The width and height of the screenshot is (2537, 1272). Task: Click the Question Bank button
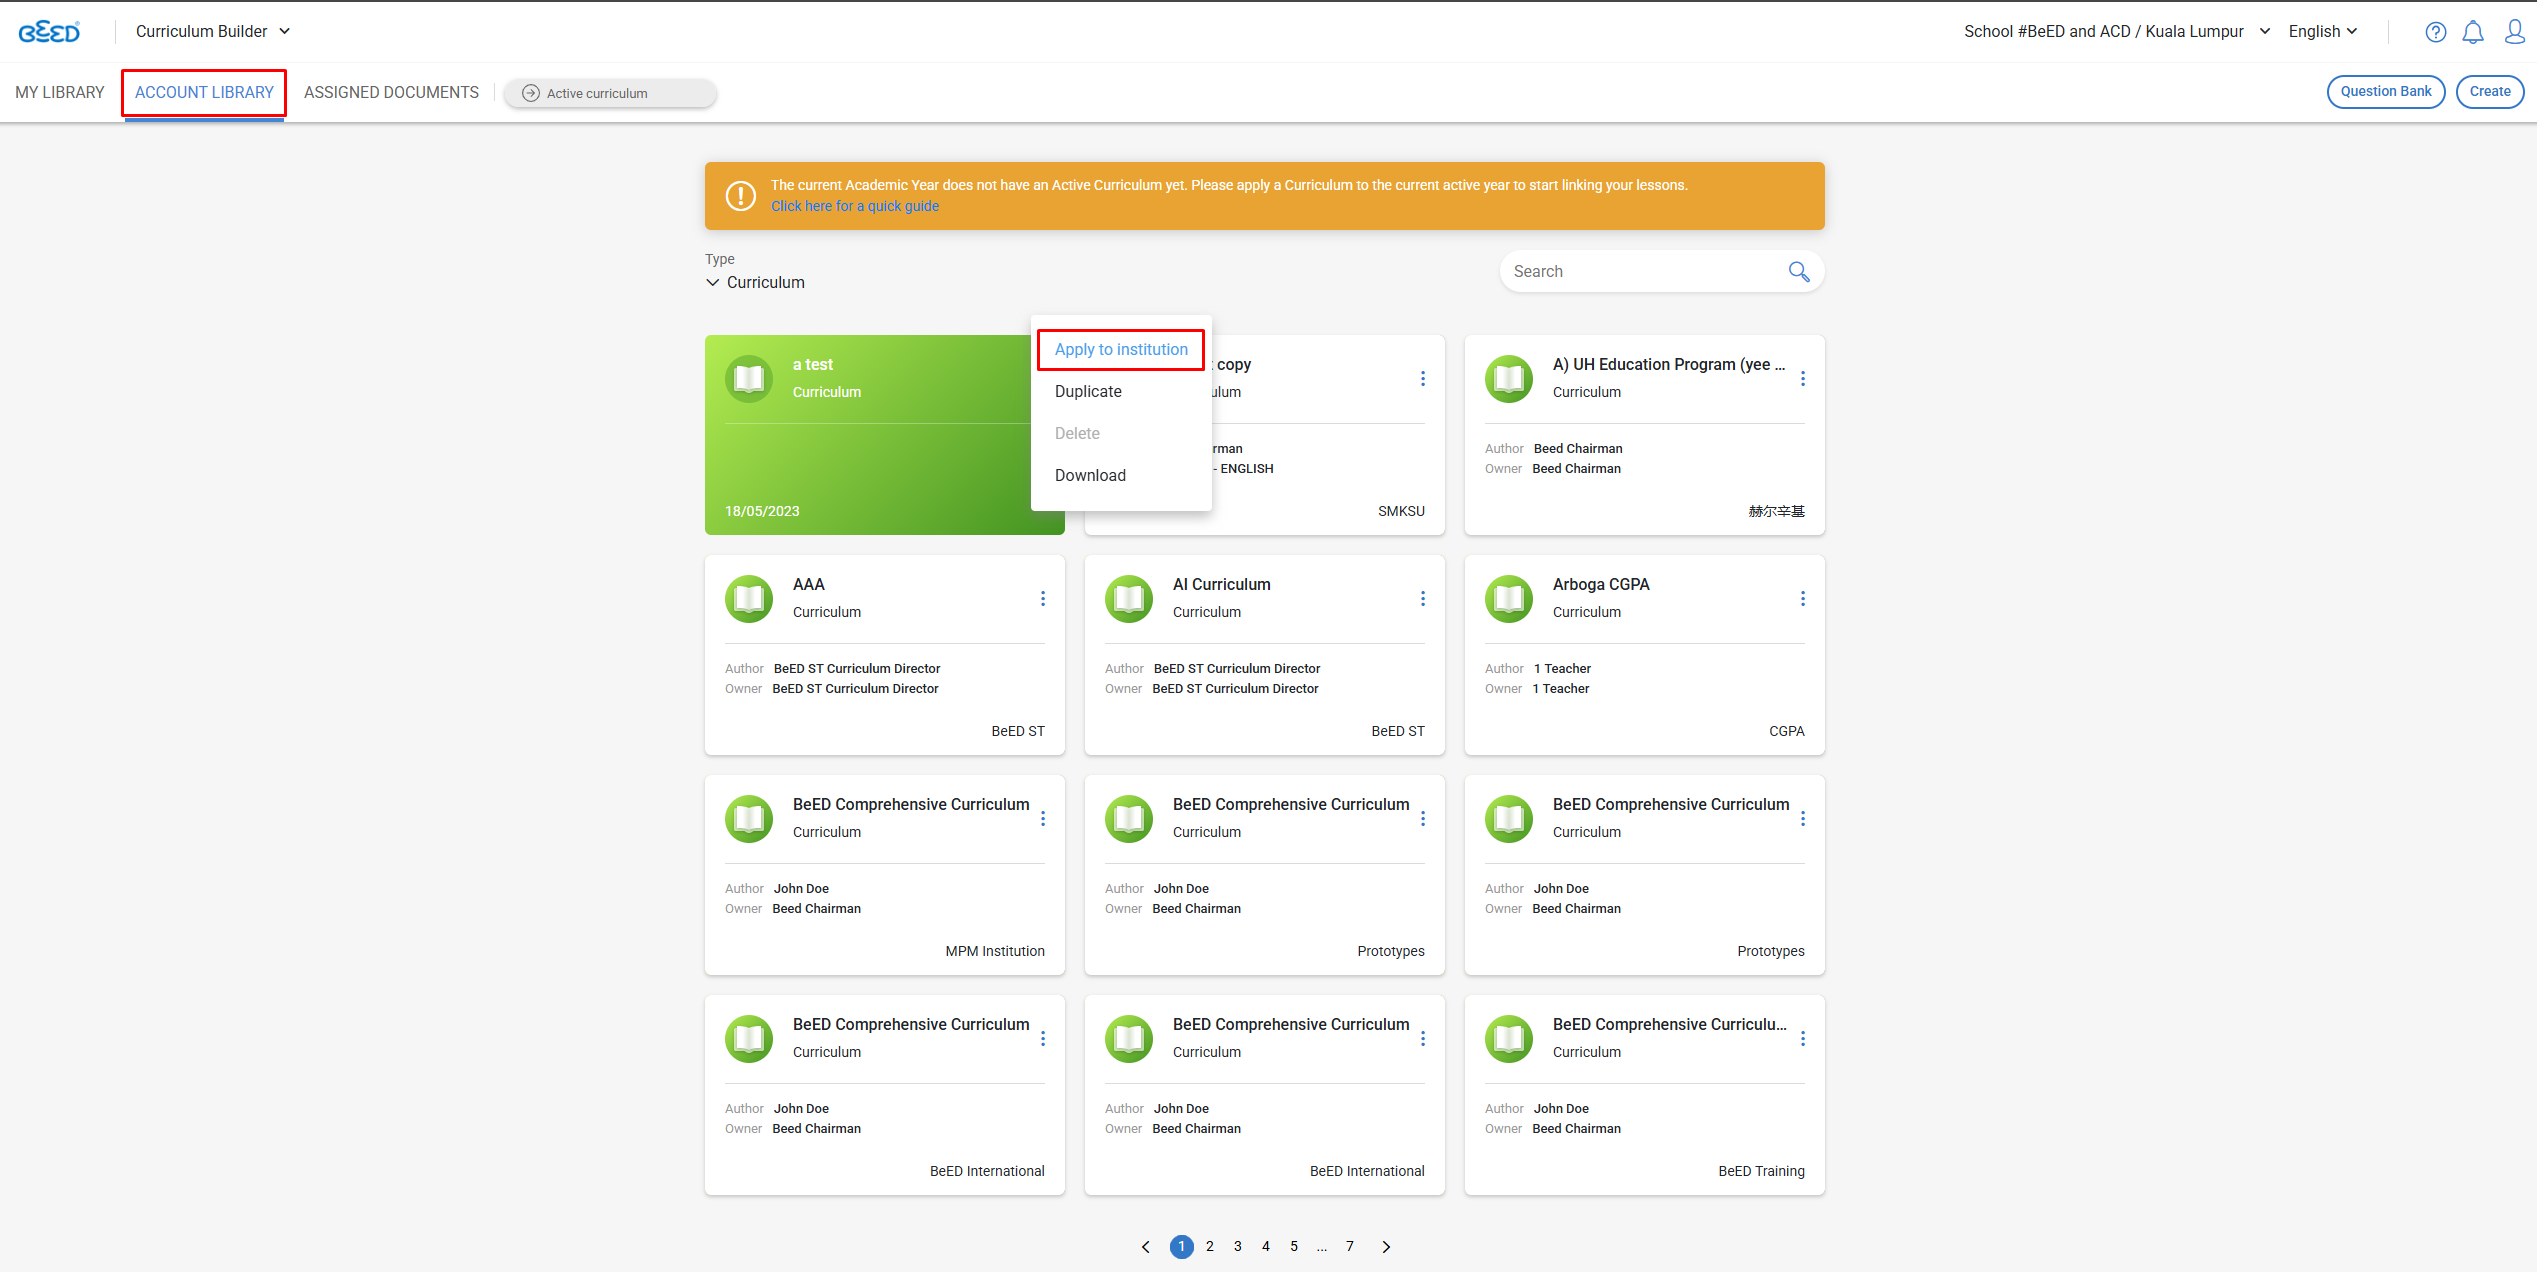coord(2385,91)
